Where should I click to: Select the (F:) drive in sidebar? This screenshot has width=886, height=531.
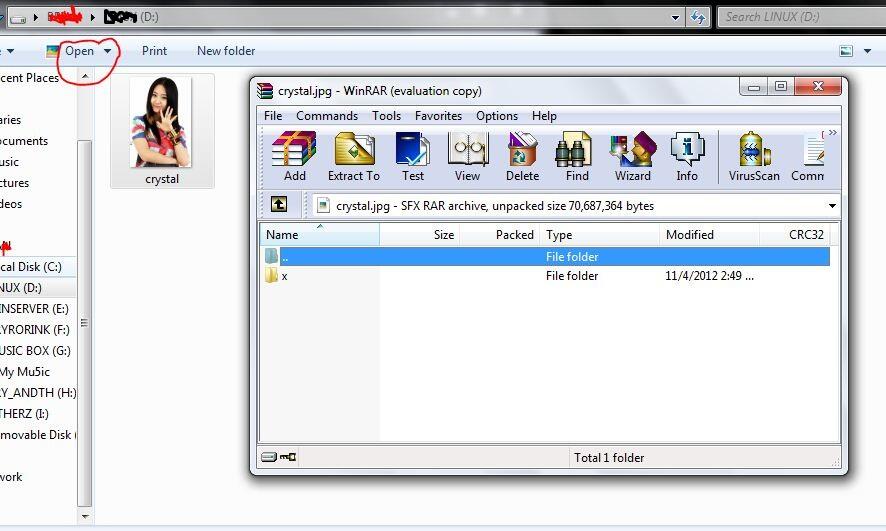click(34, 329)
